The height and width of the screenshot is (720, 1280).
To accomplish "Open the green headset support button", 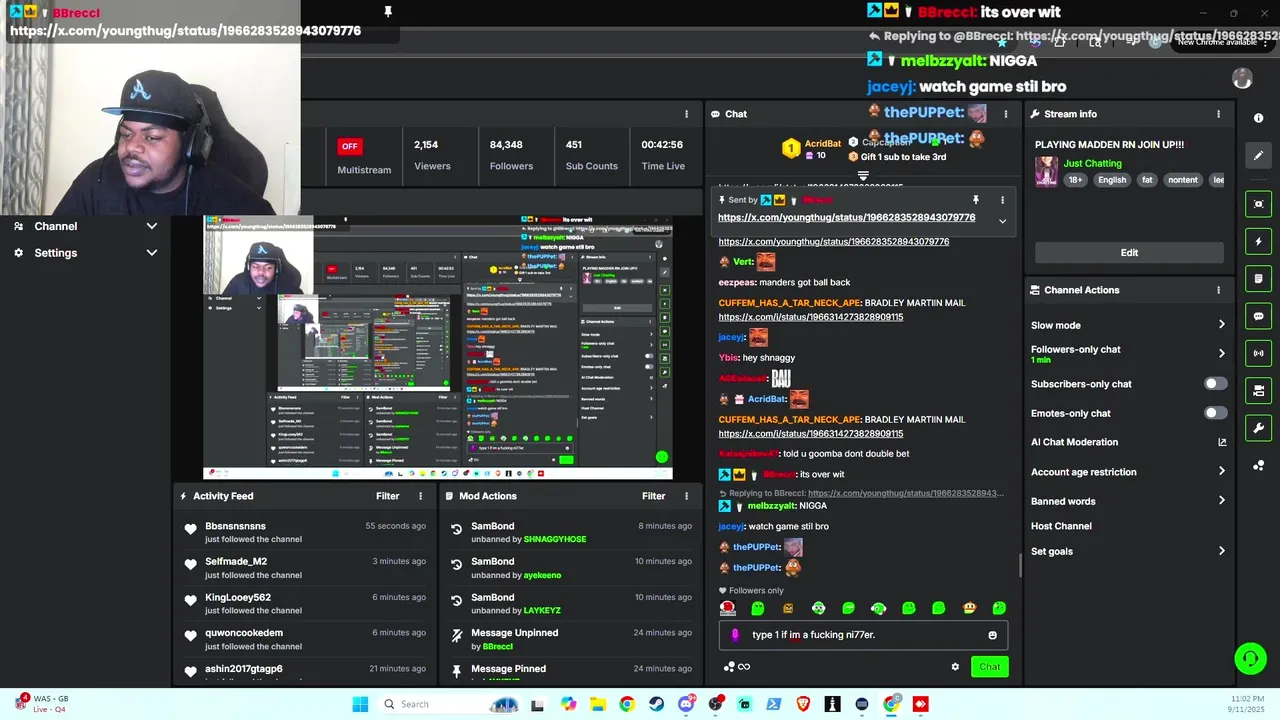I will click(1250, 658).
